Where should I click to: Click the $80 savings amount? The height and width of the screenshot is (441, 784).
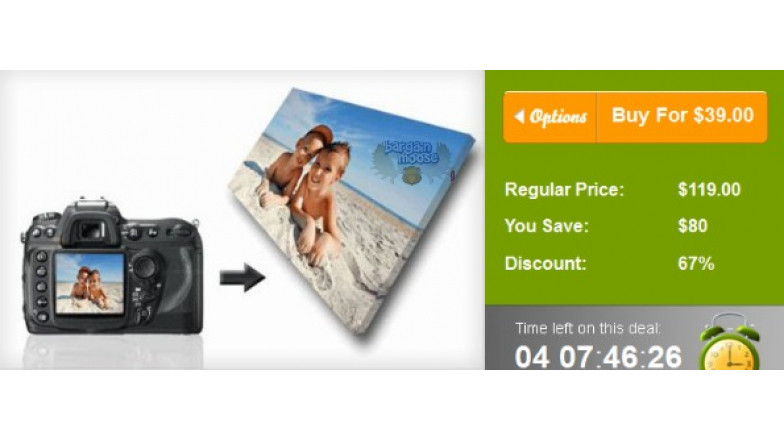pos(692,226)
